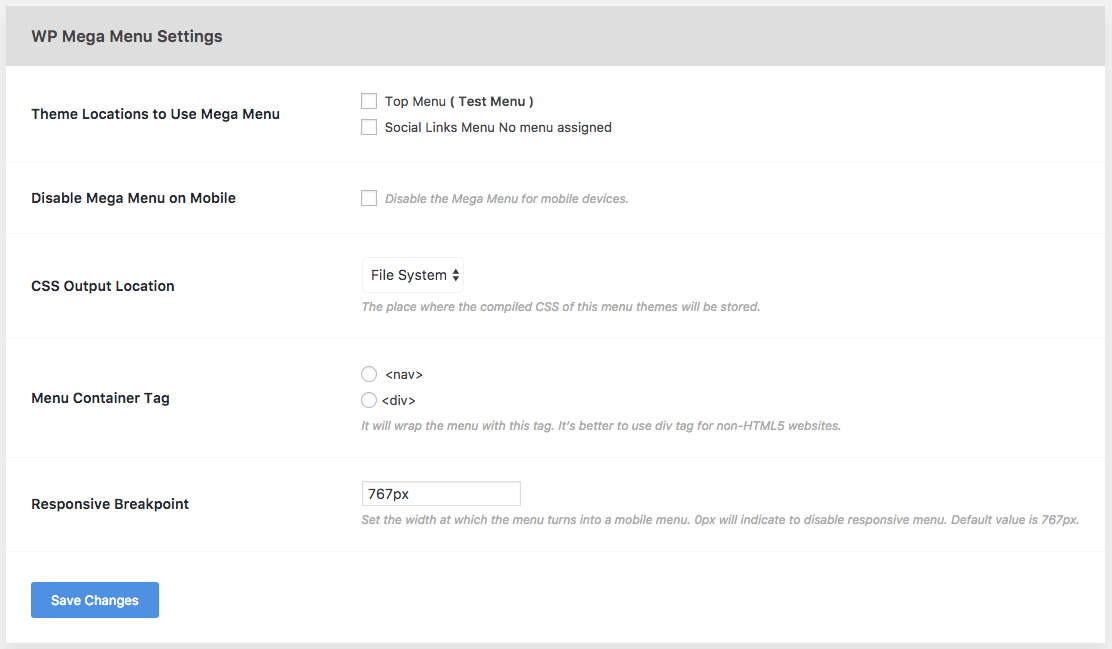
Task: Click the Theme Locations to Use Mega Menu label
Action: (155, 114)
